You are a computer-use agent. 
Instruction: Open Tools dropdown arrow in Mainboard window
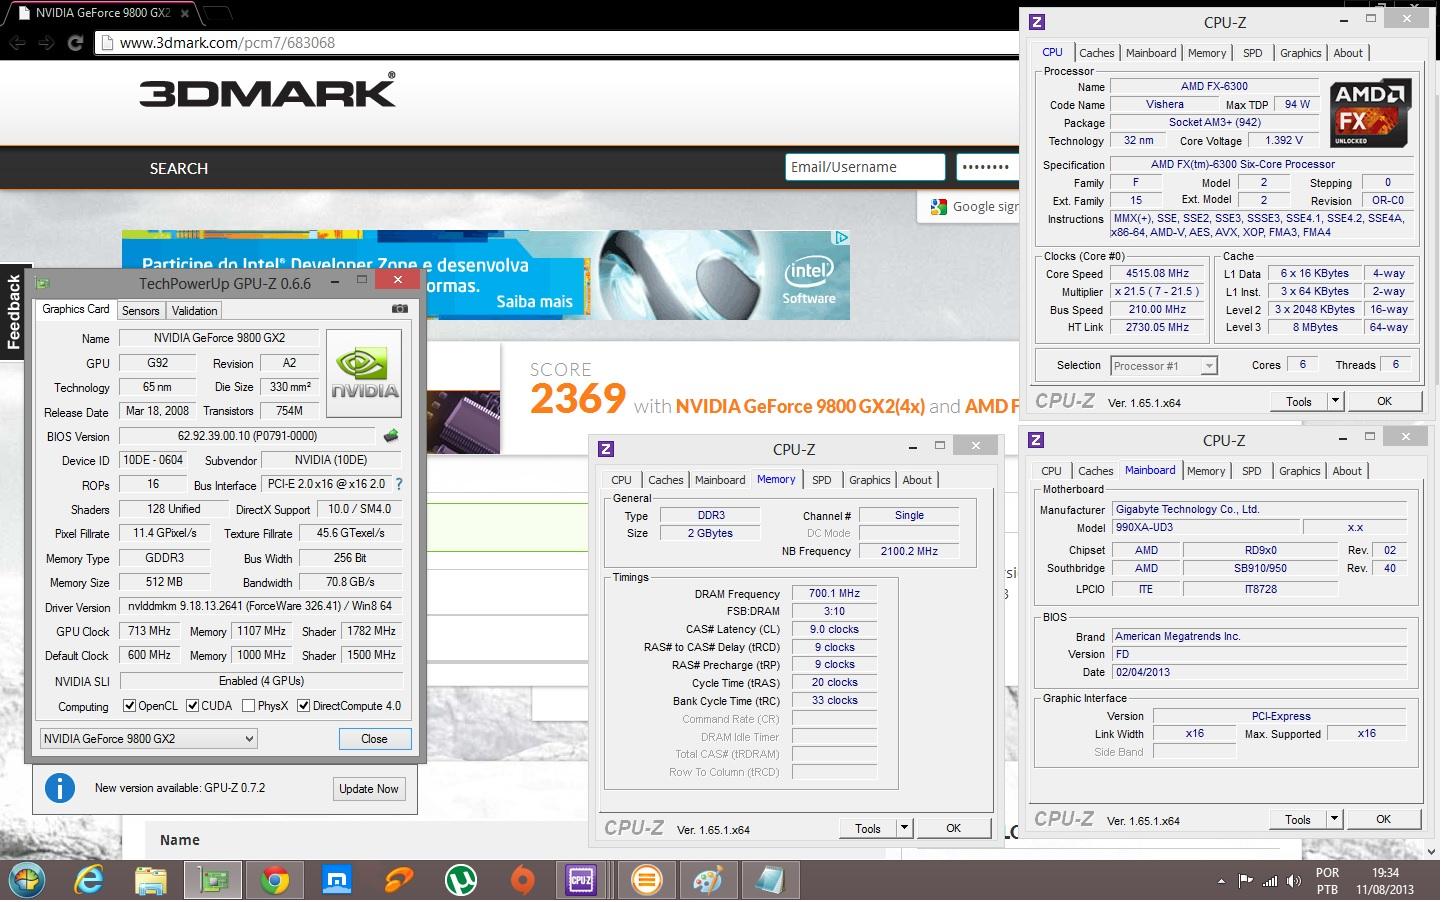click(x=1333, y=819)
